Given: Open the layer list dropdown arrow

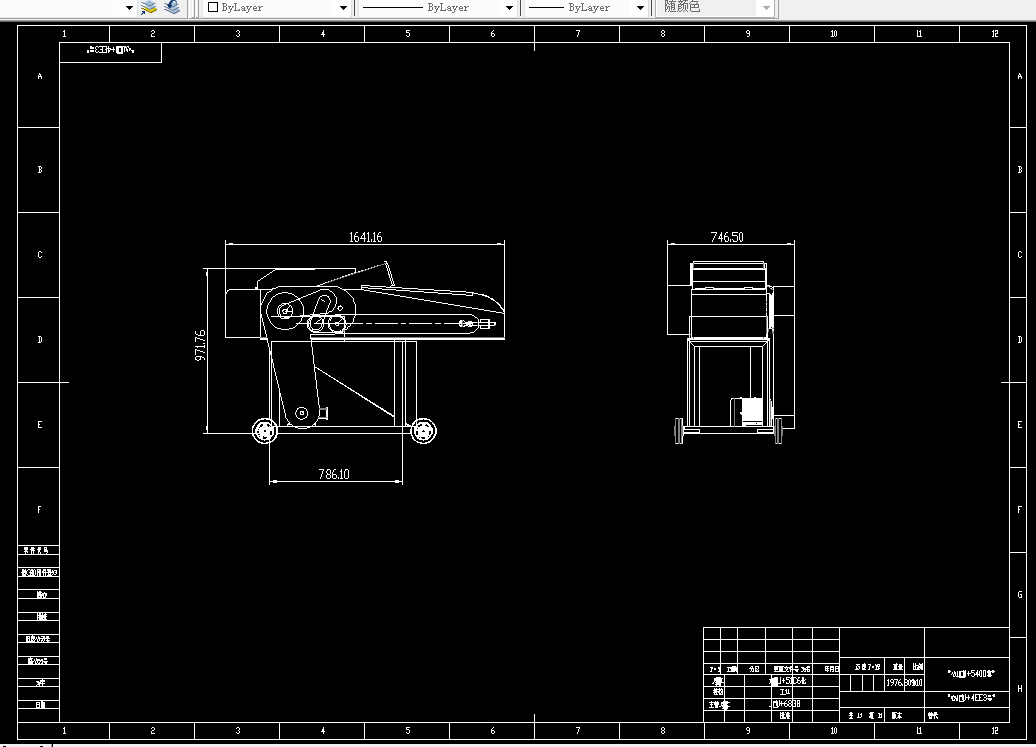Looking at the screenshot, I should click(x=129, y=8).
